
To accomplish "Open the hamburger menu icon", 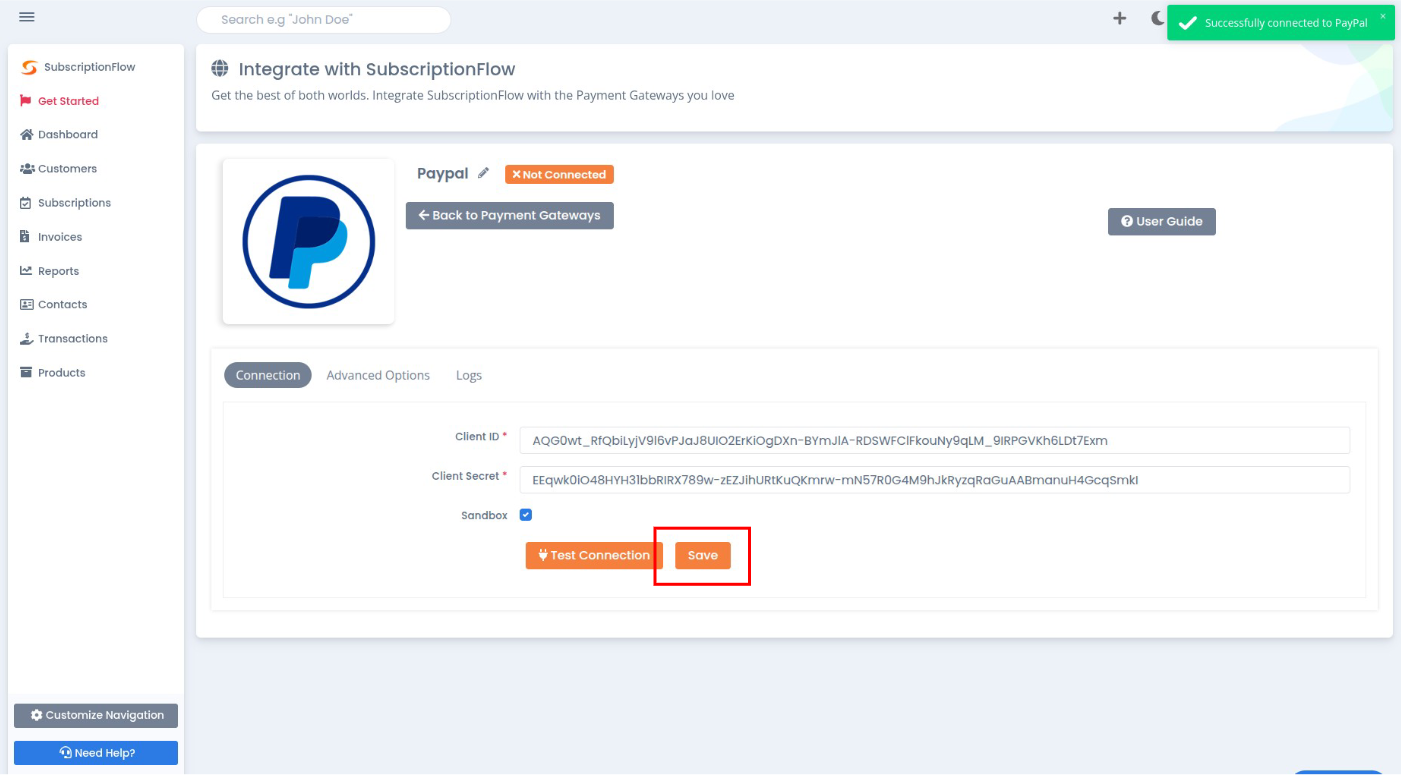I will pos(27,18).
